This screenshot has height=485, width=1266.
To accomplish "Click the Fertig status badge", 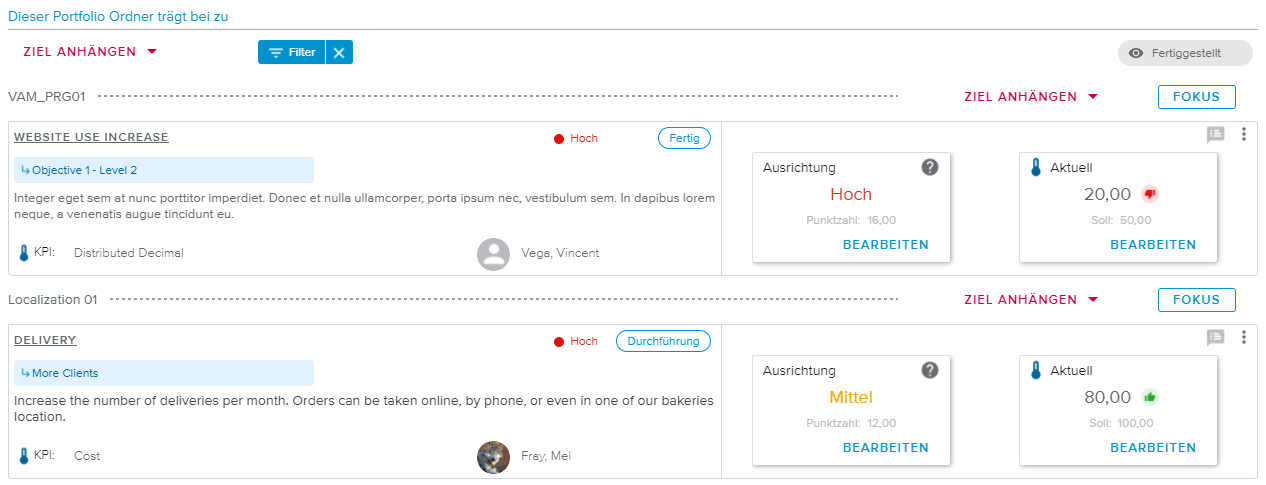I will point(684,138).
